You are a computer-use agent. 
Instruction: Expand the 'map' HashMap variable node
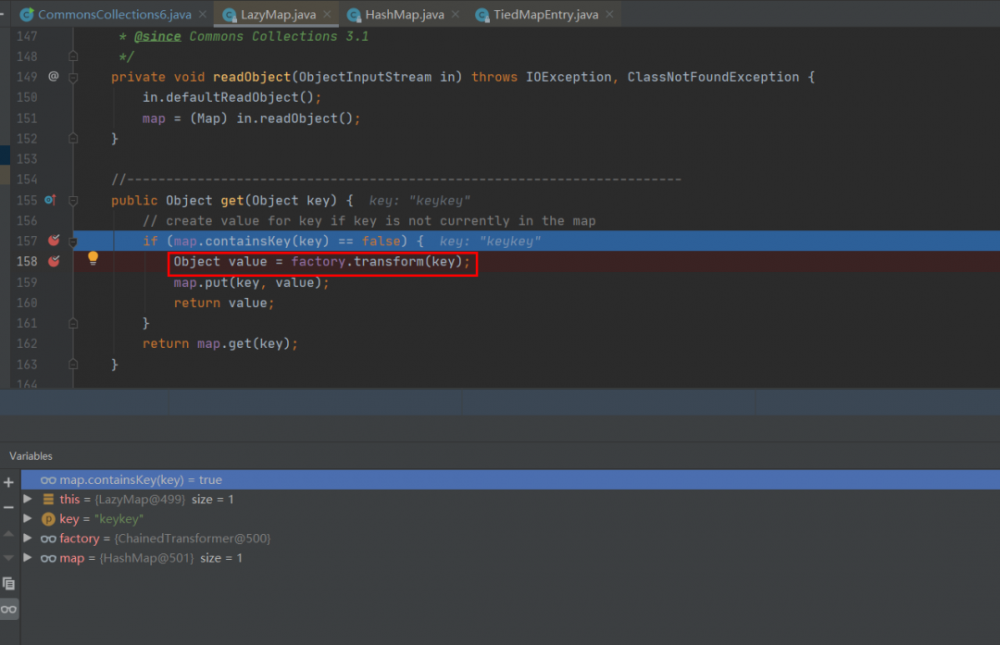[28, 558]
